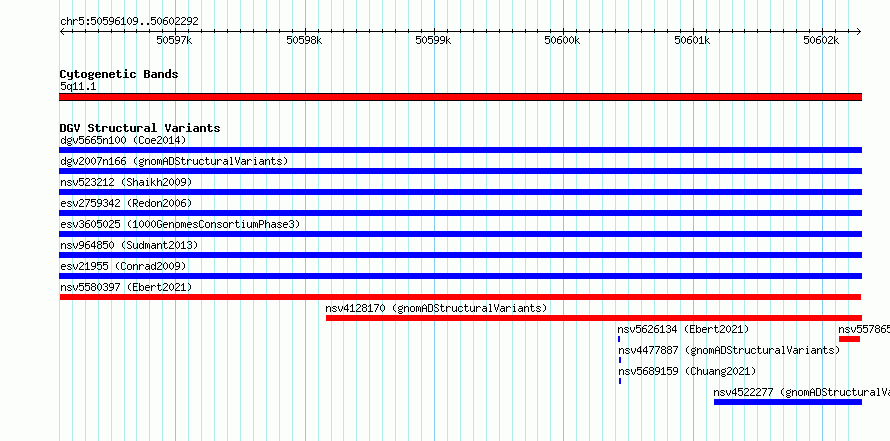Open the dgv5665n100 (Coe2014) variant label
Screen dimensions: 890x441
click(x=123, y=140)
